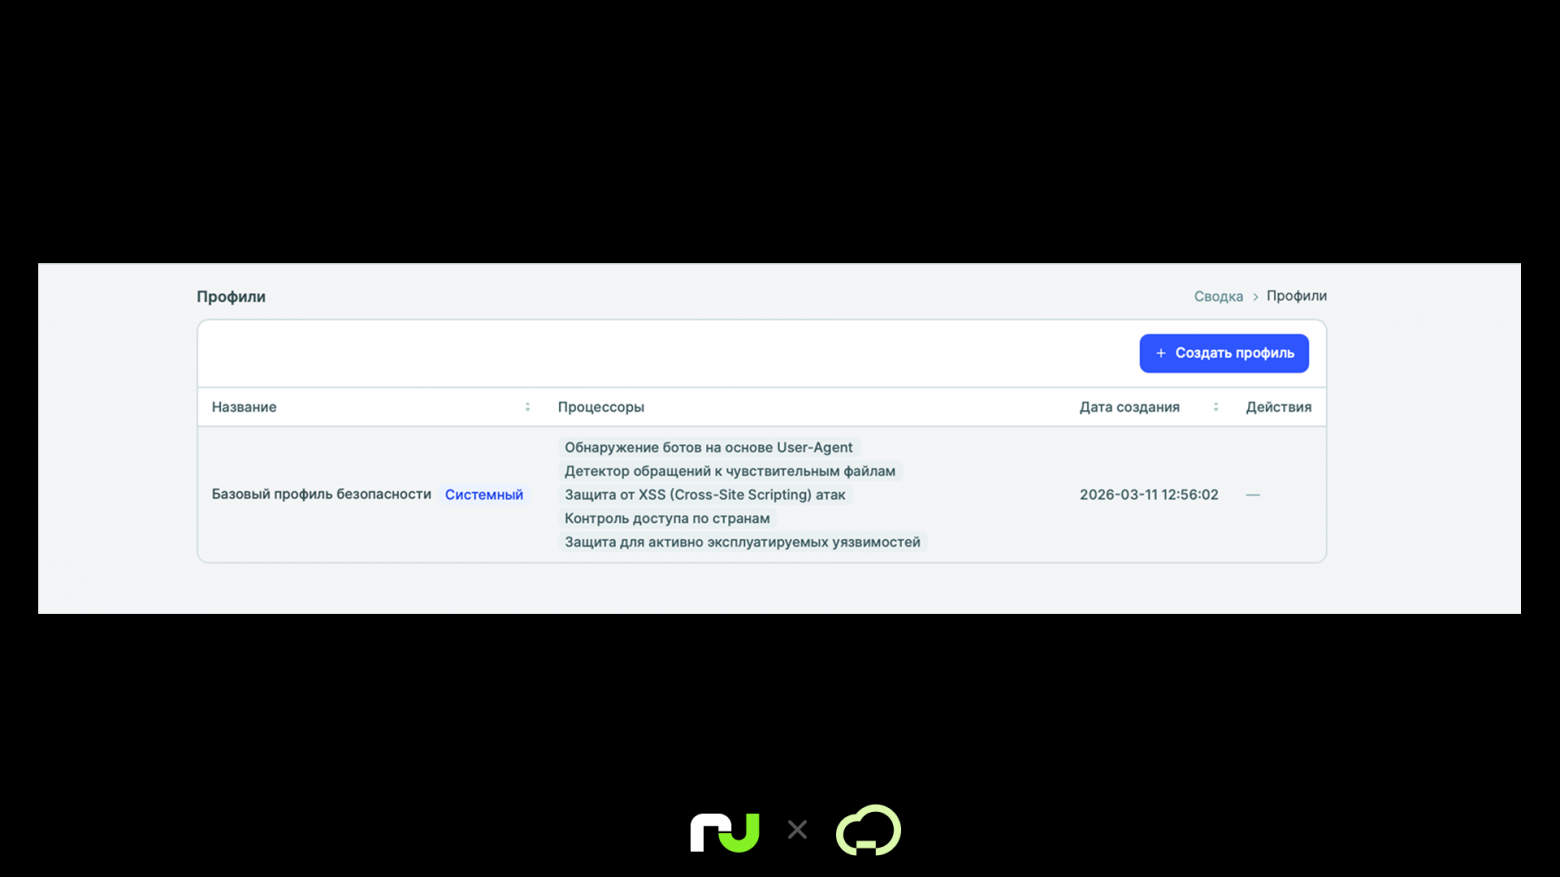Open the Сводка breadcrumb link
This screenshot has height=877, width=1560.
click(1218, 296)
